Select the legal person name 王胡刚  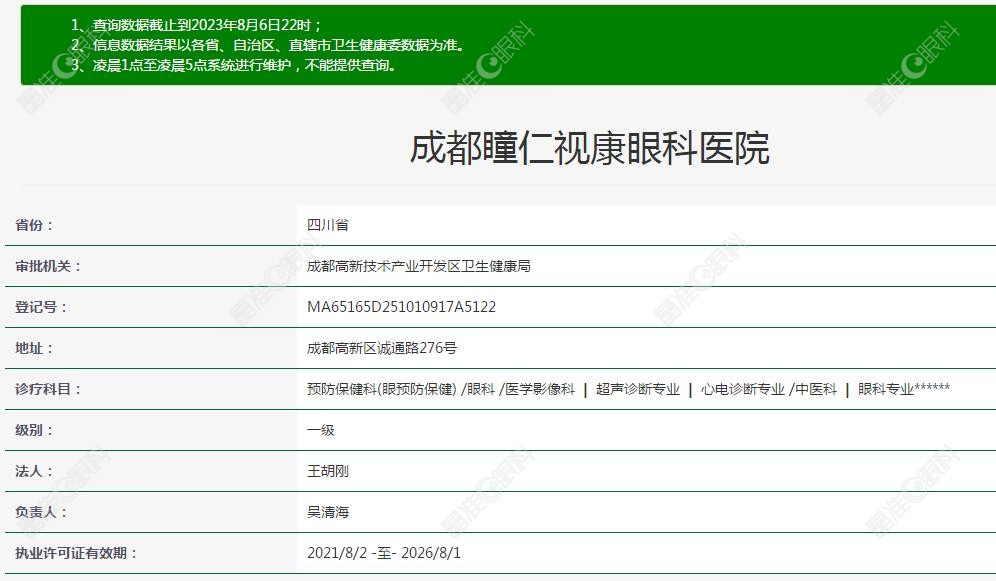pos(328,471)
